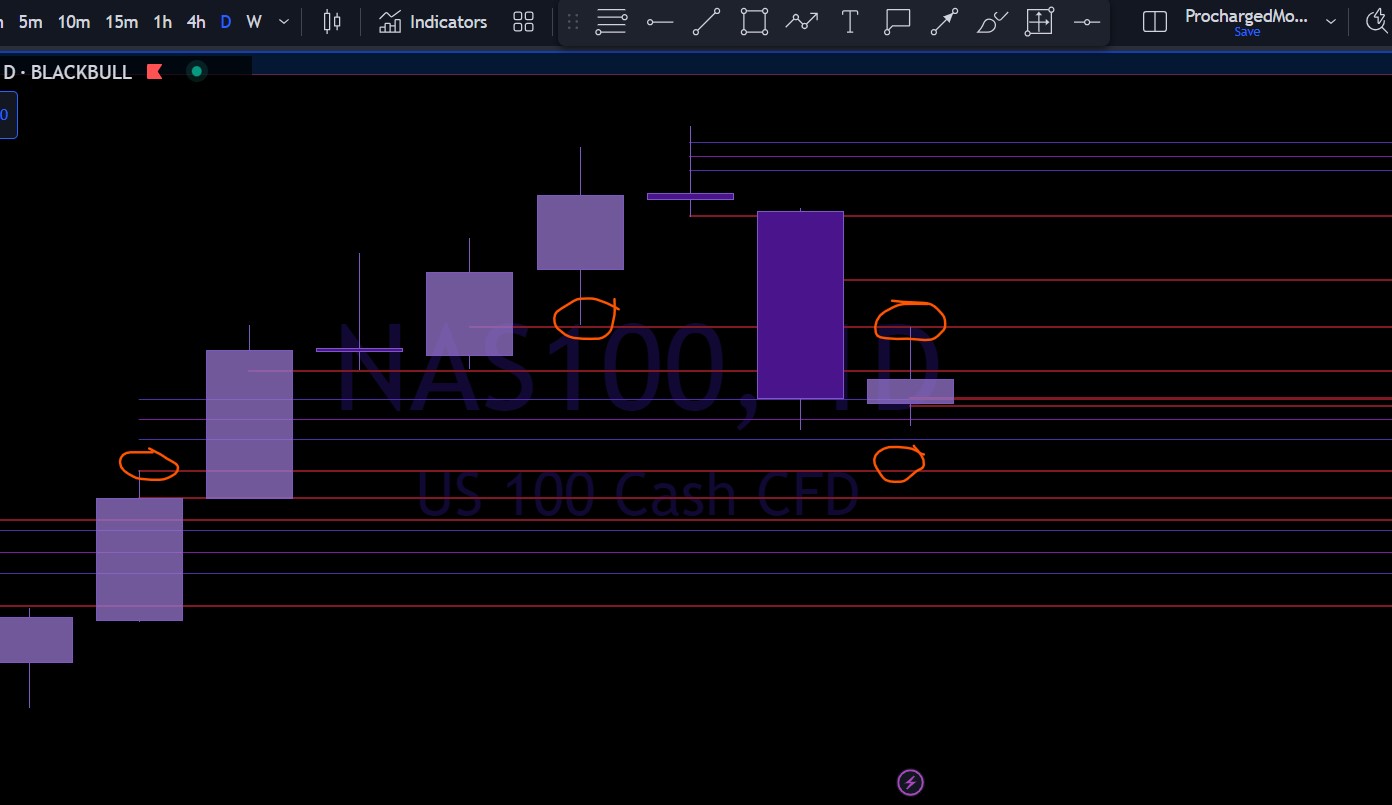Select the path zigzag drawing tool
The image size is (1392, 805).
(802, 22)
